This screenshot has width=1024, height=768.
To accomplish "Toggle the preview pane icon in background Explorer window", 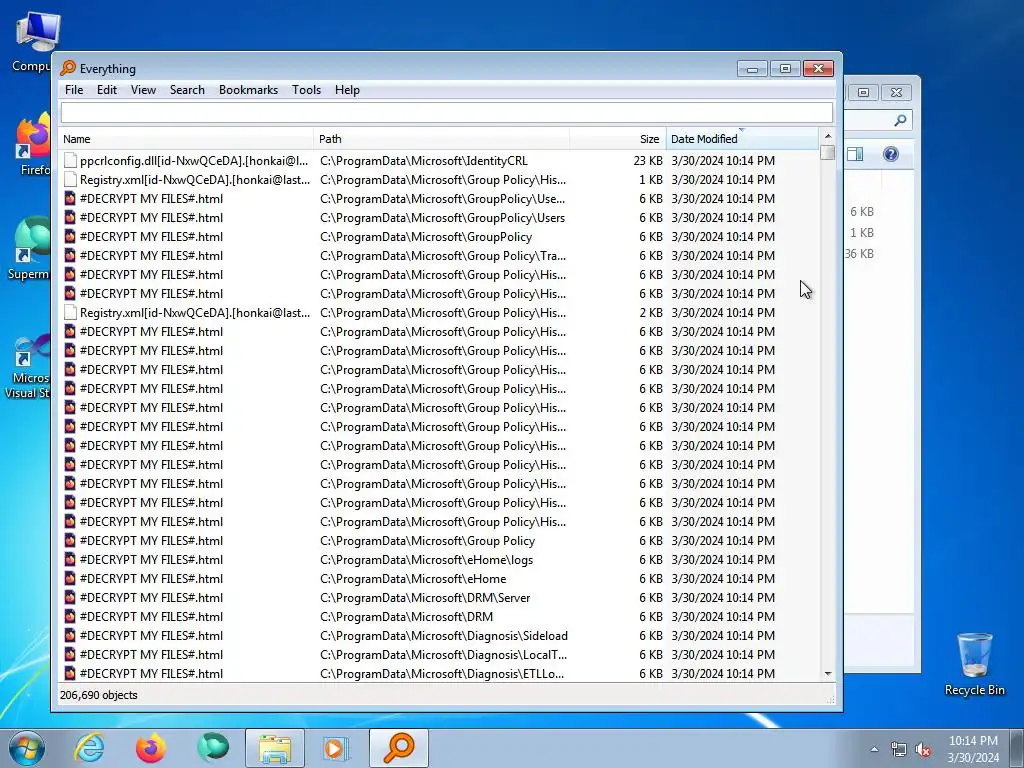I will pos(855,154).
